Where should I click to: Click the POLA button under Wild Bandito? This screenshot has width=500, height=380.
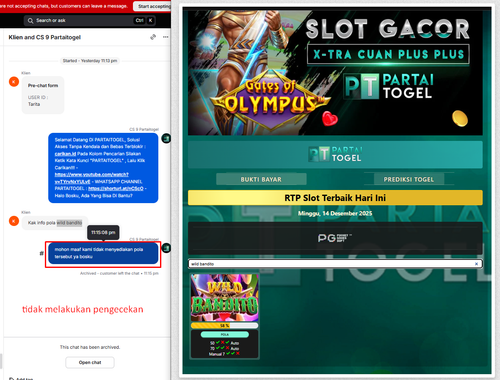225,334
